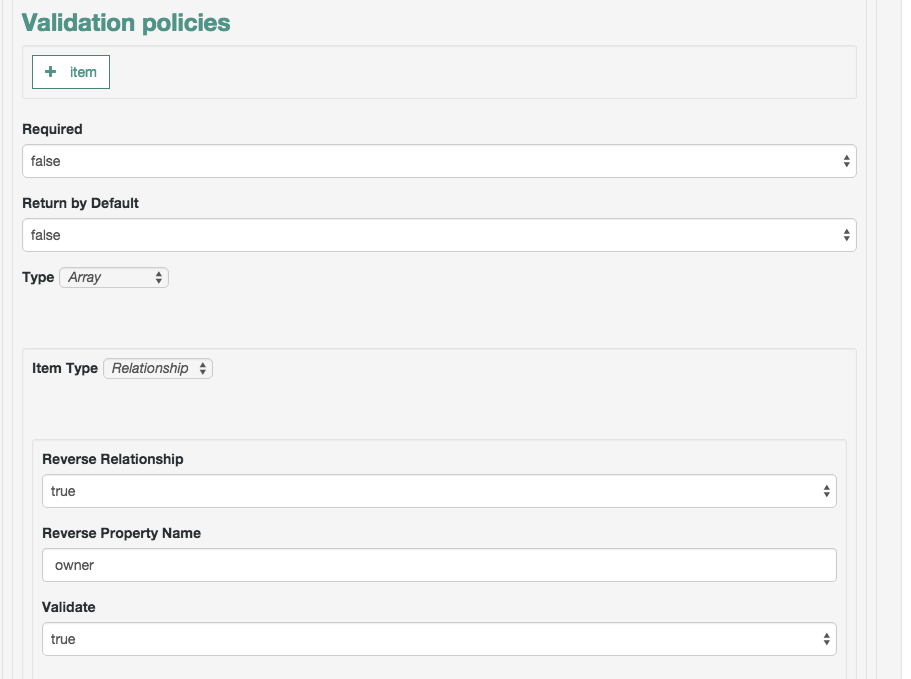Click the Validate field label
The width and height of the screenshot is (911, 679).
(69, 607)
